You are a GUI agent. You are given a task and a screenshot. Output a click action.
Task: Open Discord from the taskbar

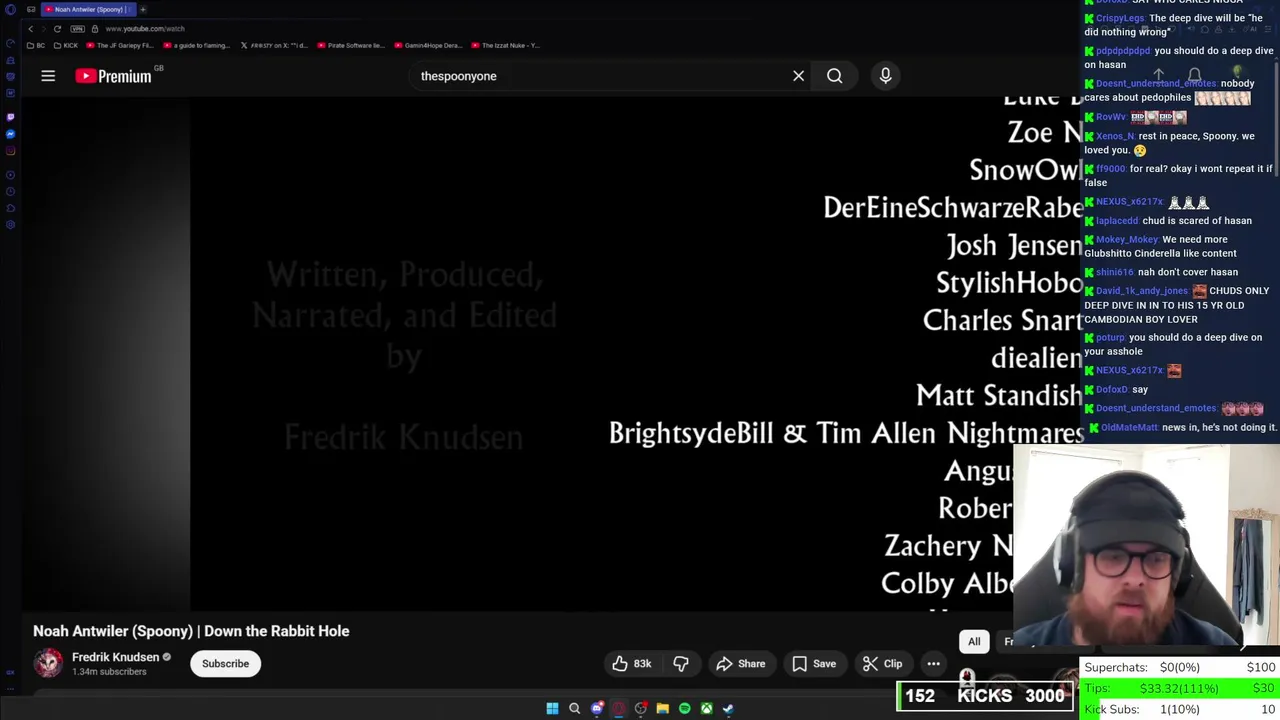[x=597, y=709]
